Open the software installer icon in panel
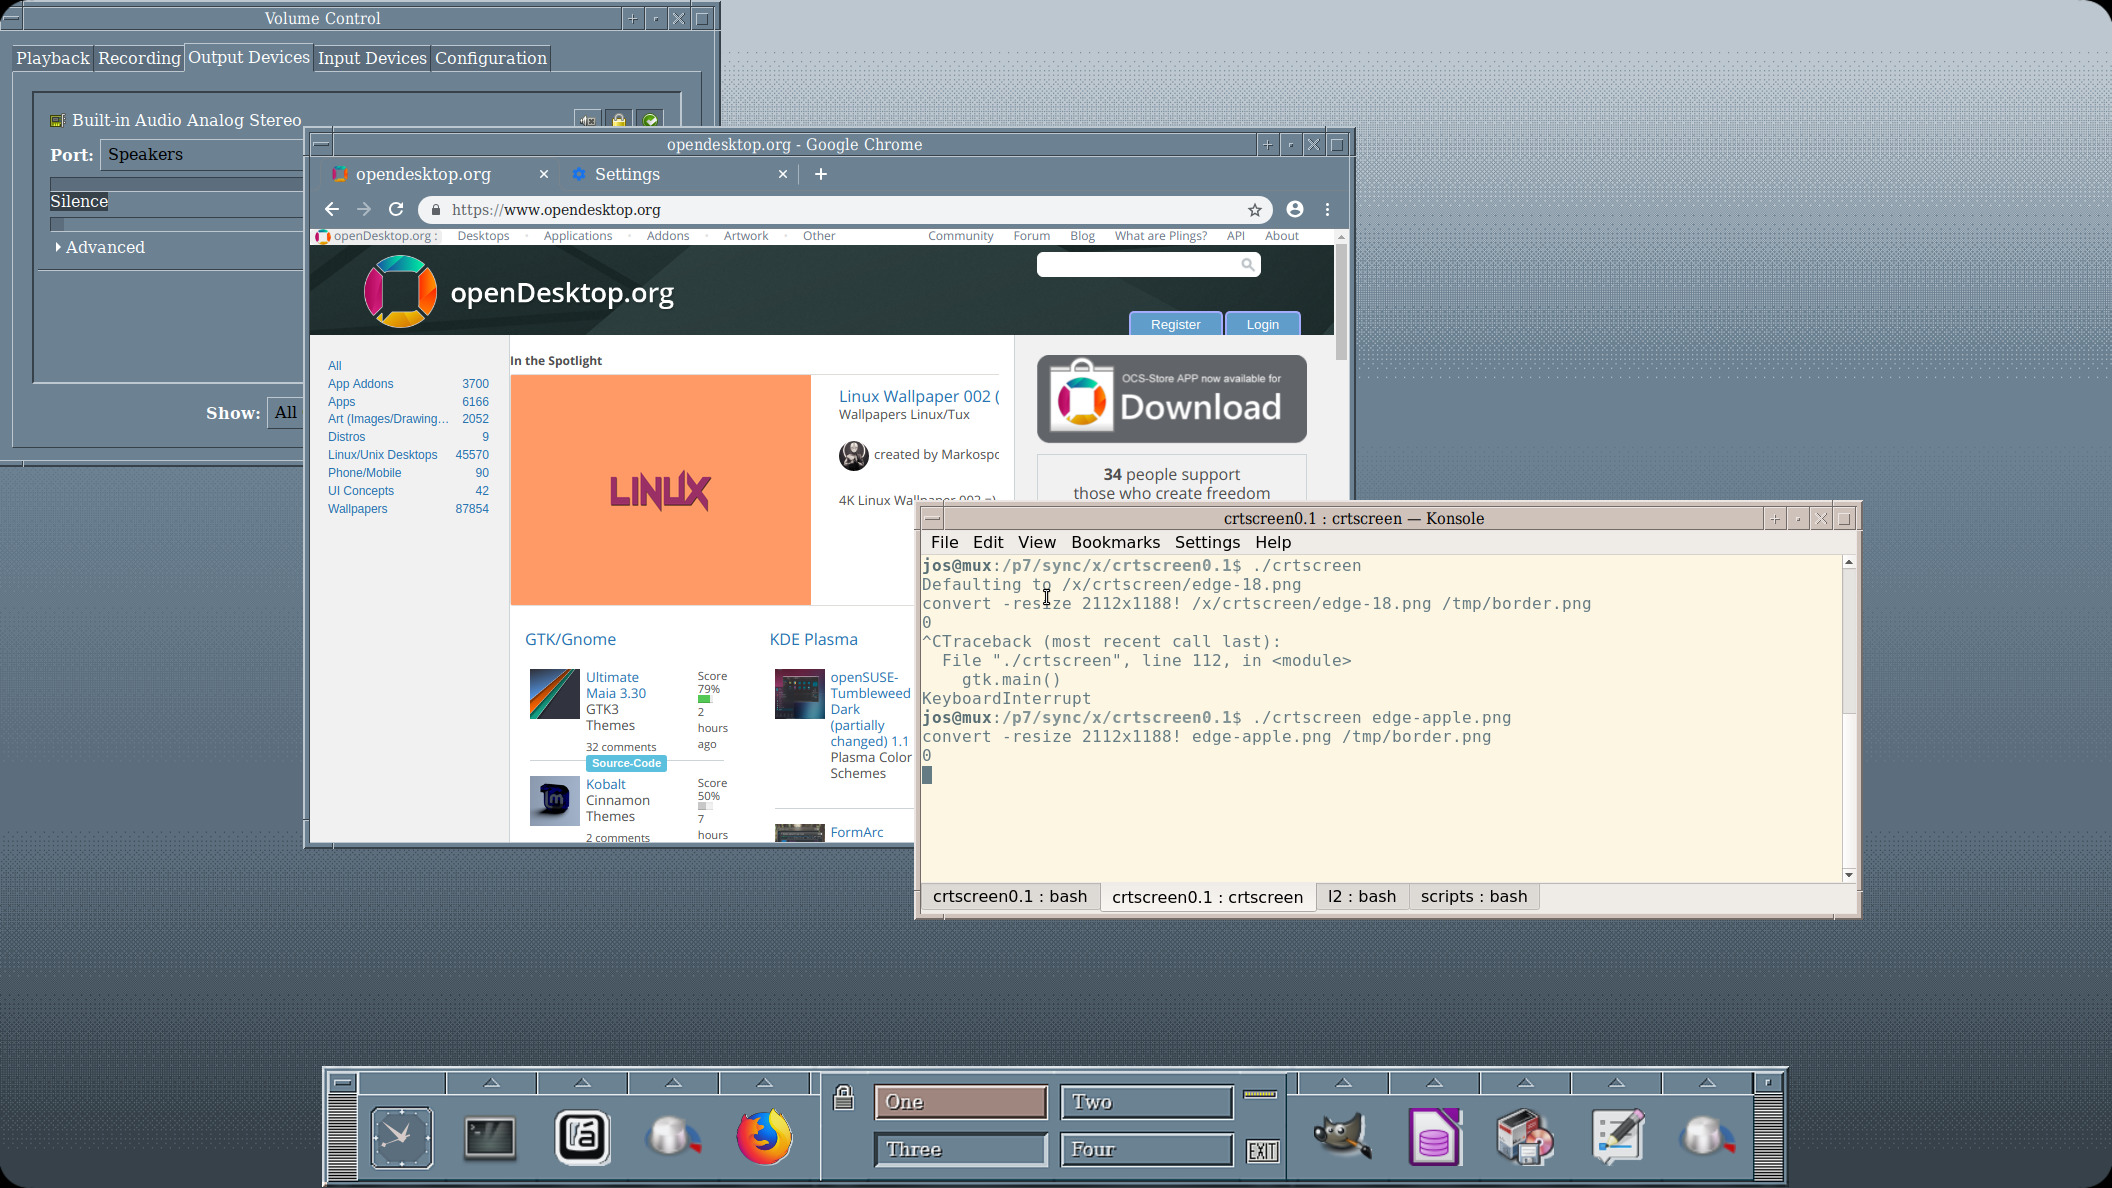Image resolution: width=2112 pixels, height=1188 pixels. tap(1525, 1137)
